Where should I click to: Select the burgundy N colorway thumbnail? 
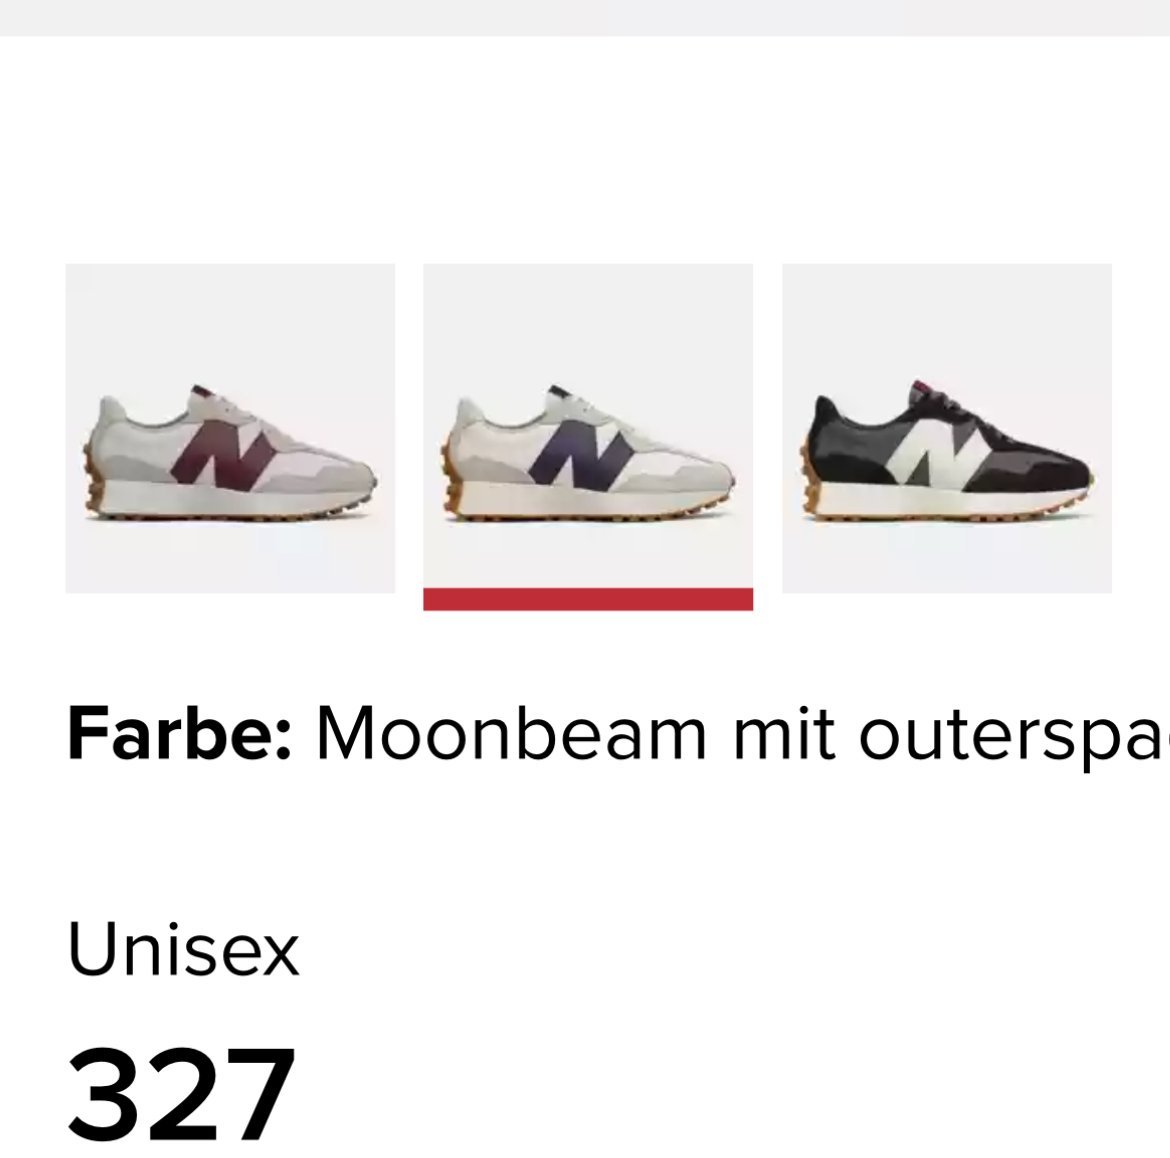pos(230,428)
